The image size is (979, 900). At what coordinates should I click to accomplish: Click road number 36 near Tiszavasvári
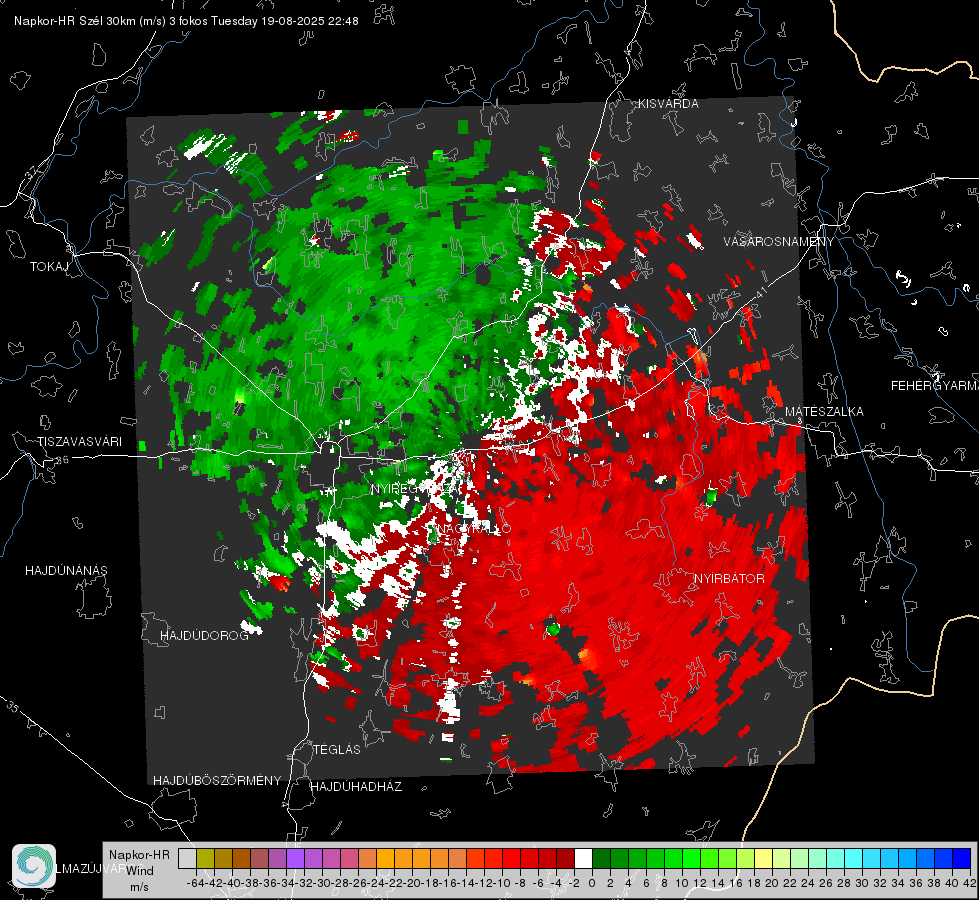coord(62,460)
